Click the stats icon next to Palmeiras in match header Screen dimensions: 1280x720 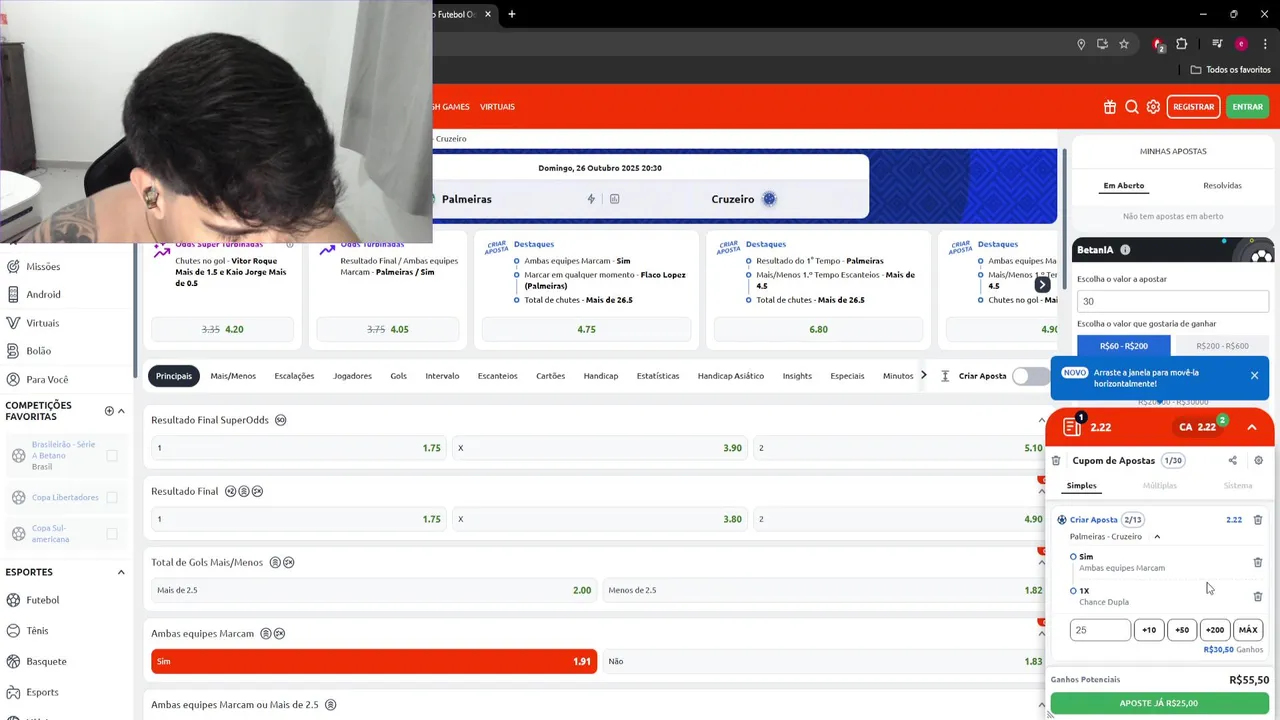click(614, 199)
